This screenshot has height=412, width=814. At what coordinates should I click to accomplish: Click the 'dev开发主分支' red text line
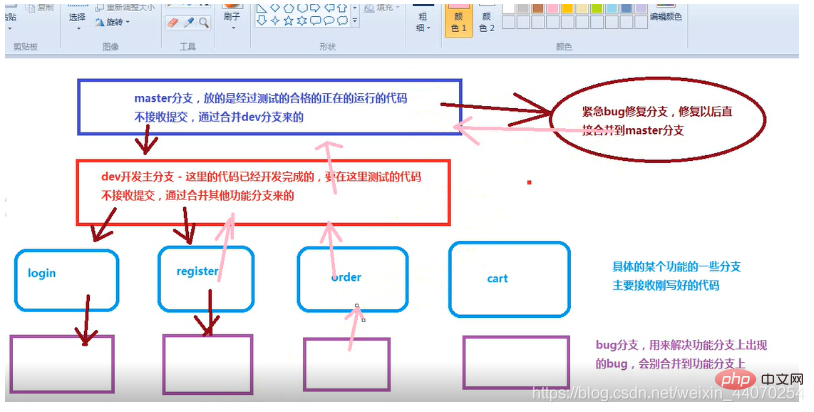point(261,177)
